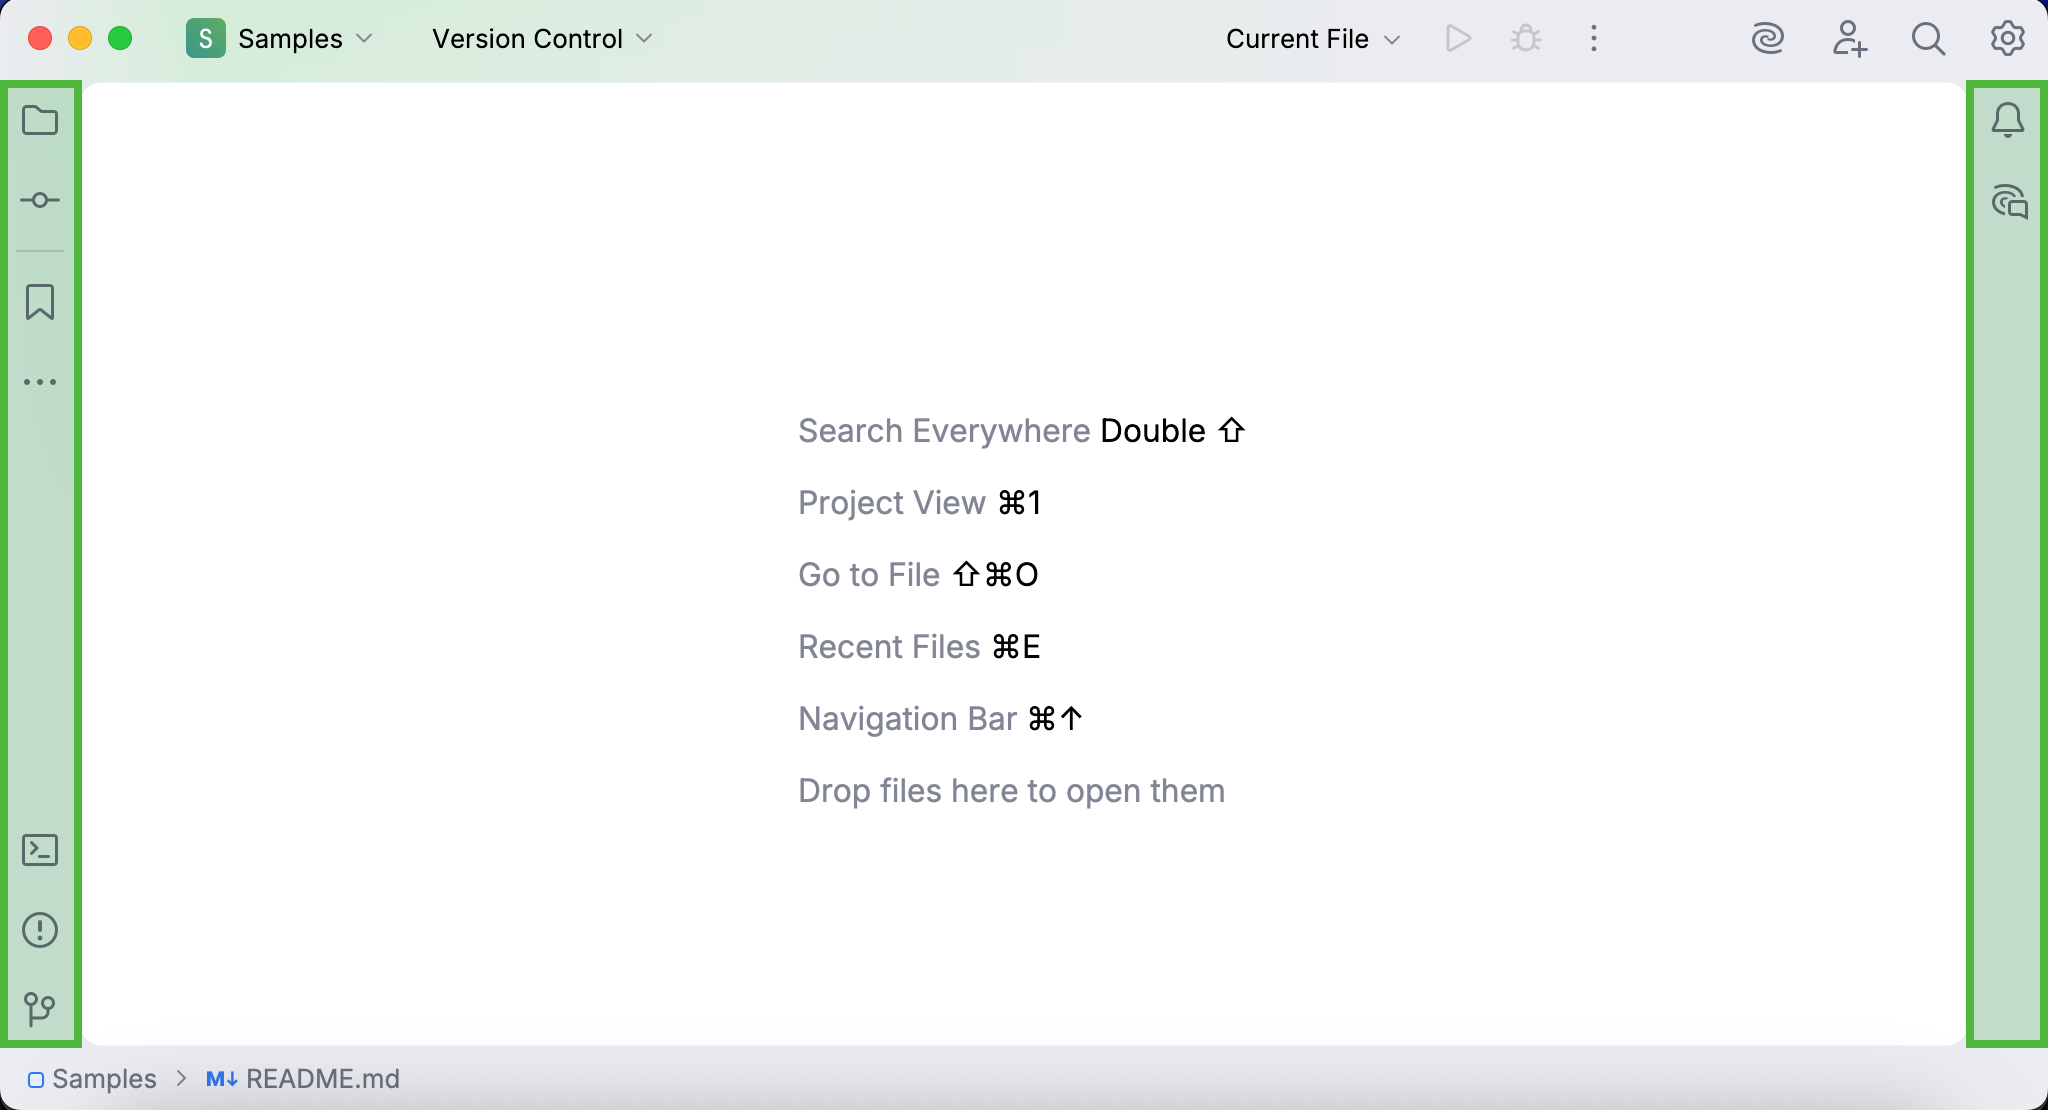Open the IDE Settings gear
Image resolution: width=2048 pixels, height=1110 pixels.
pos(2007,38)
